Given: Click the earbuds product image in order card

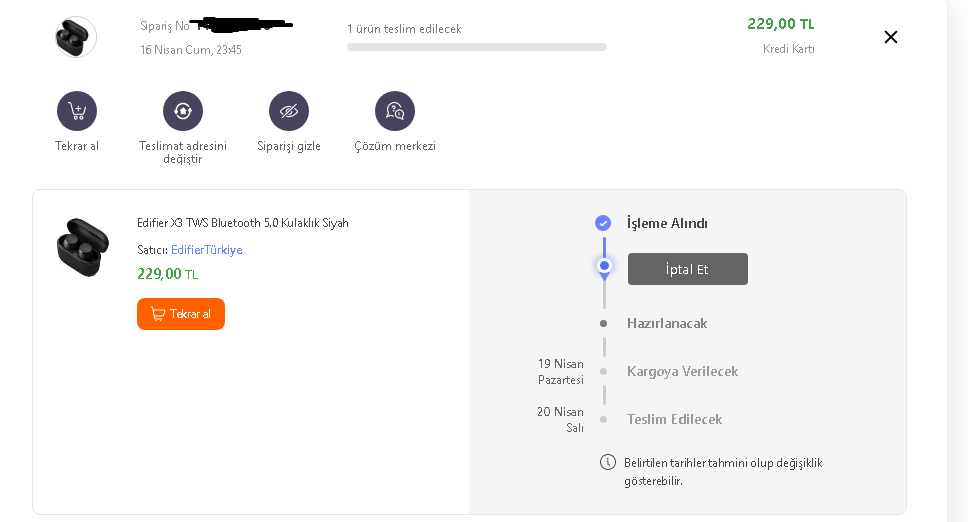Looking at the screenshot, I should (x=83, y=247).
